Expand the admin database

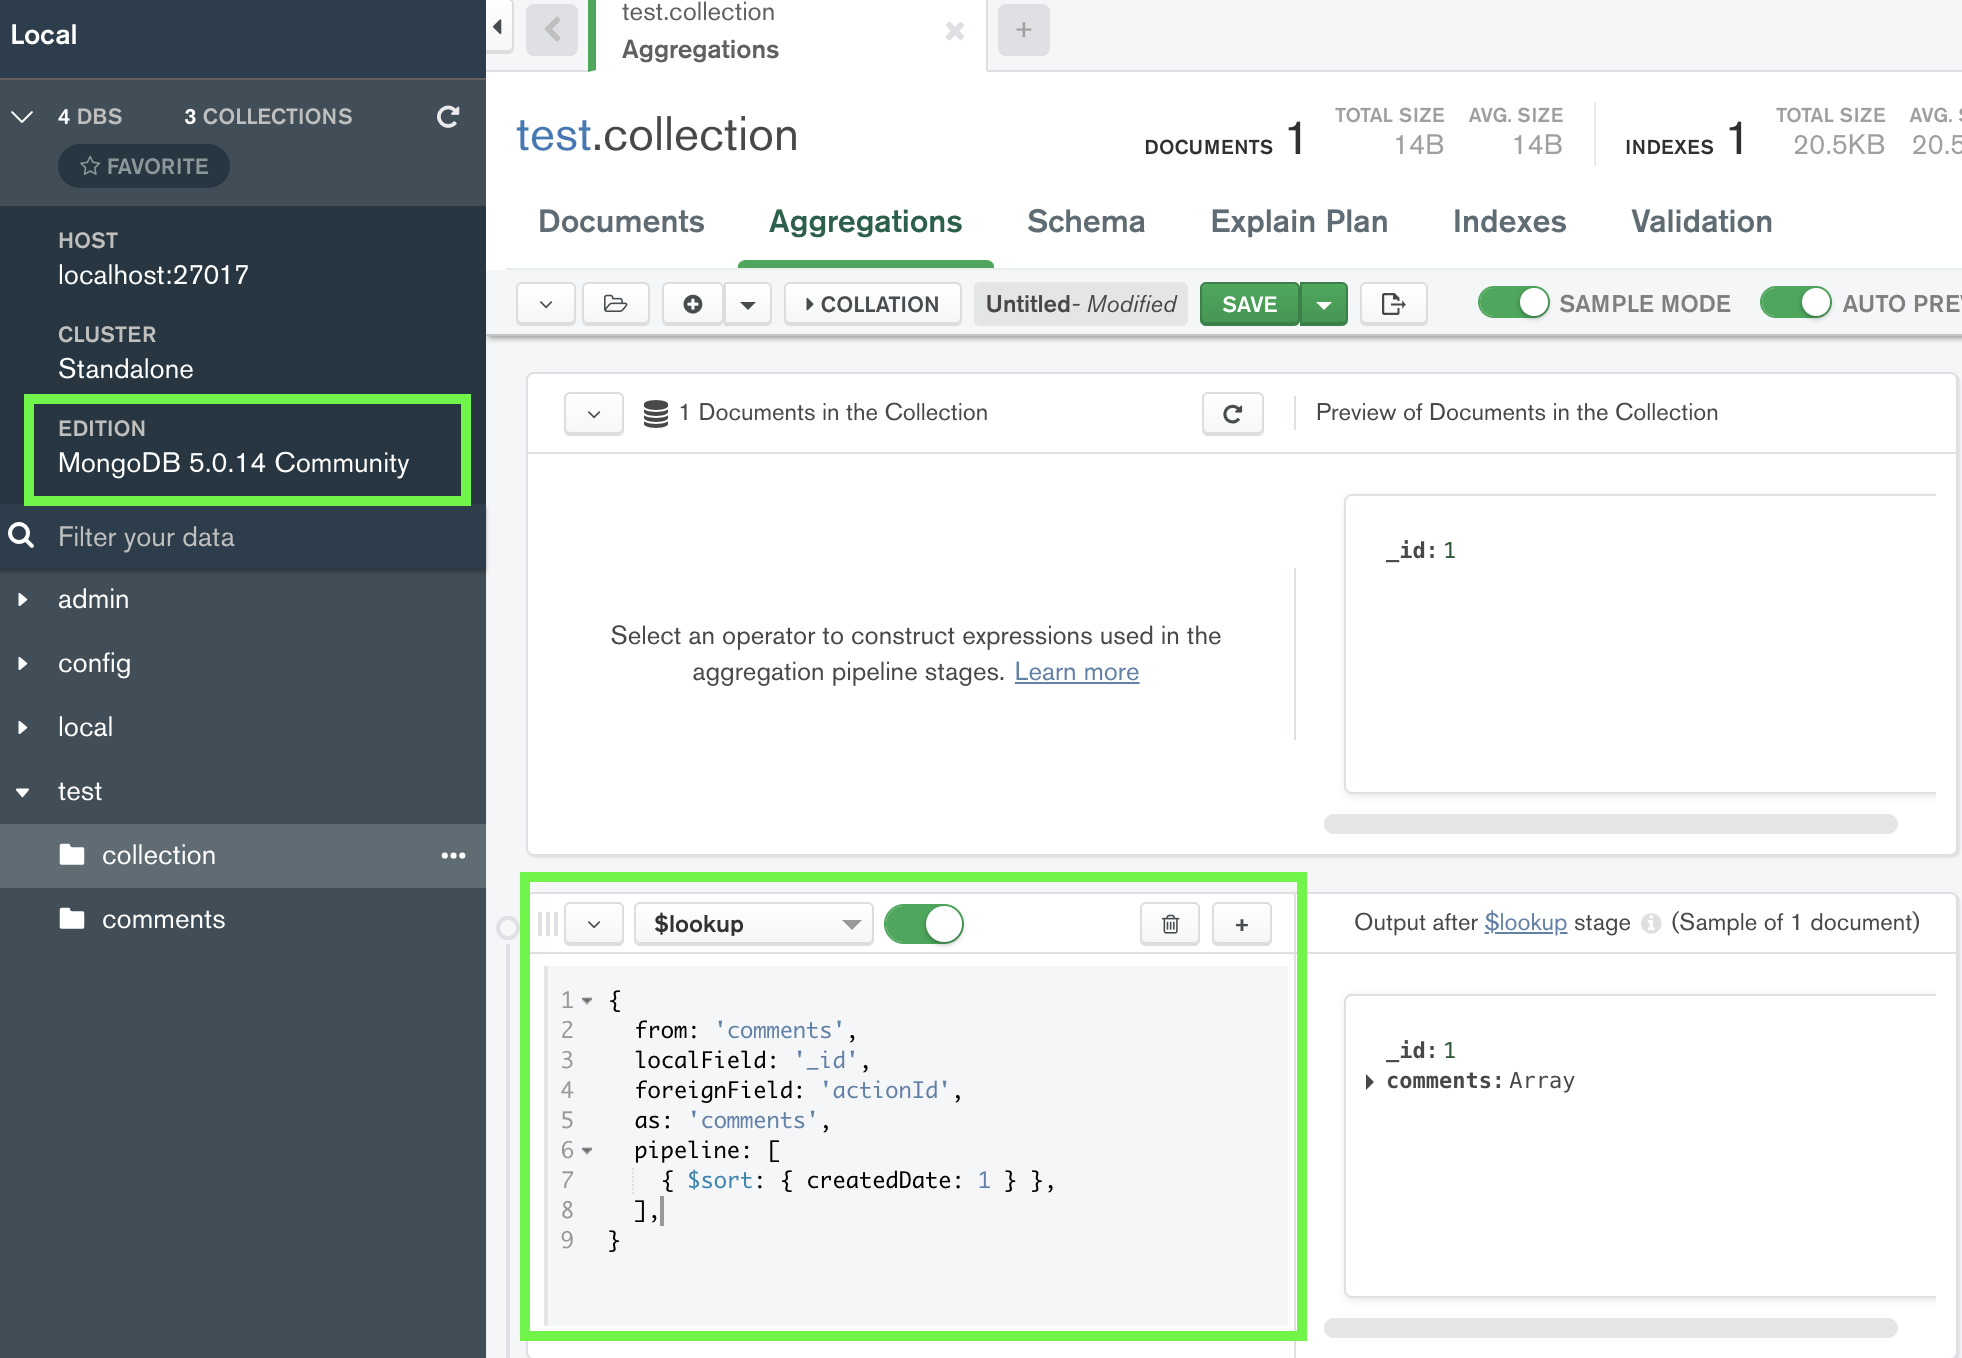click(x=23, y=600)
